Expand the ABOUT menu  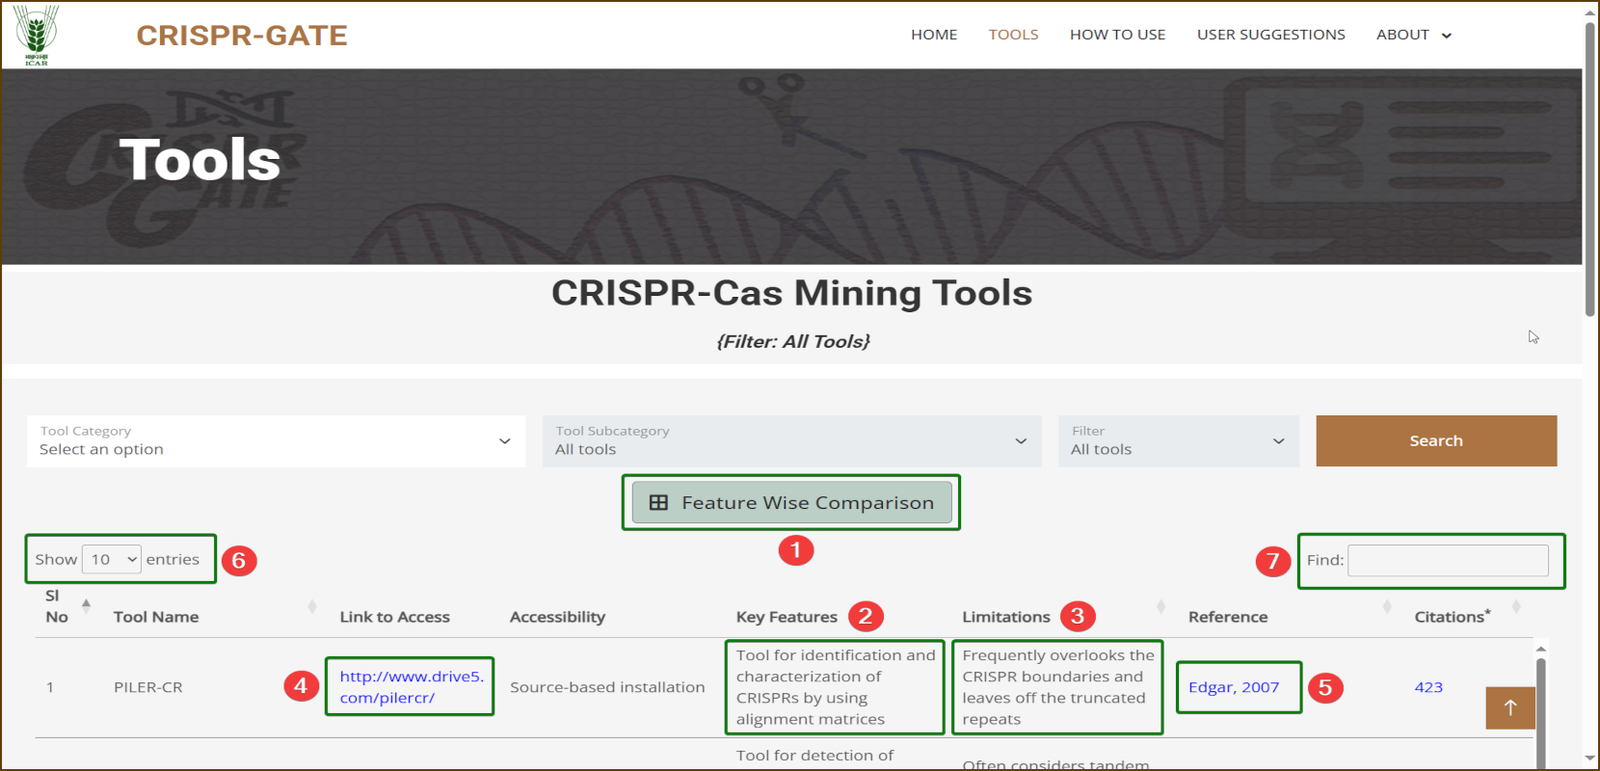click(1413, 35)
